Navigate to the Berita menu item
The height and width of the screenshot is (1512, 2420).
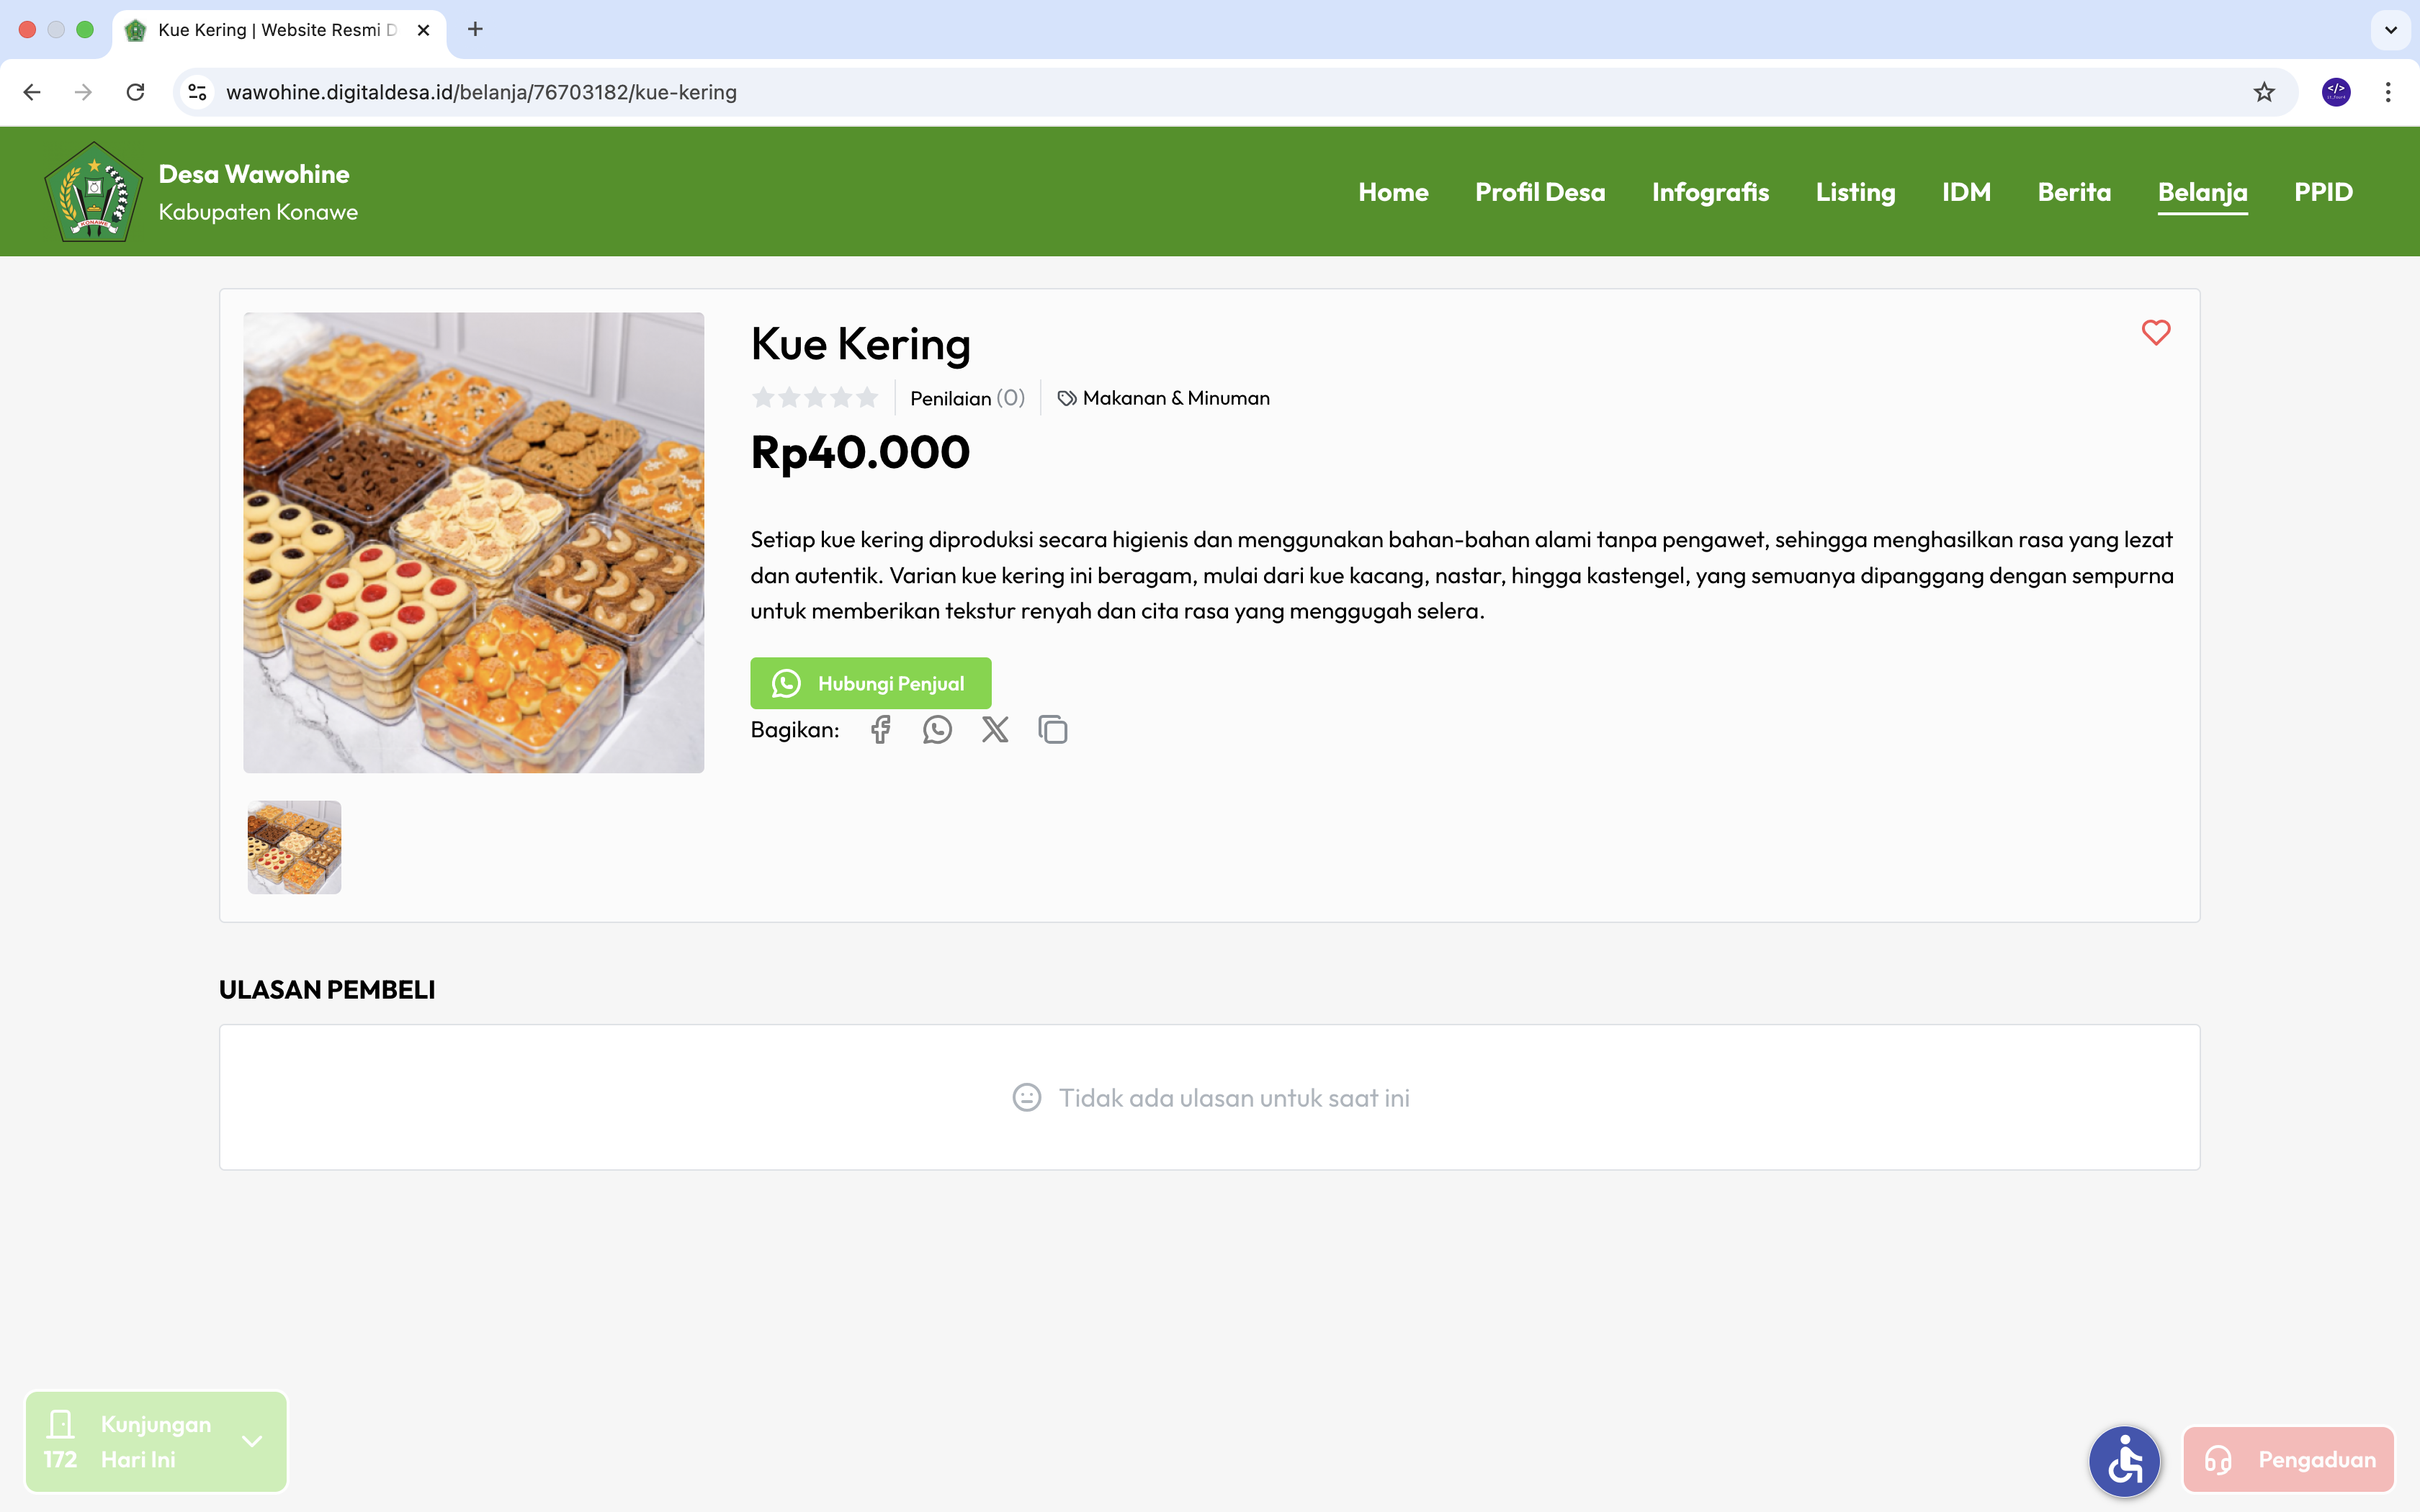2073,191
